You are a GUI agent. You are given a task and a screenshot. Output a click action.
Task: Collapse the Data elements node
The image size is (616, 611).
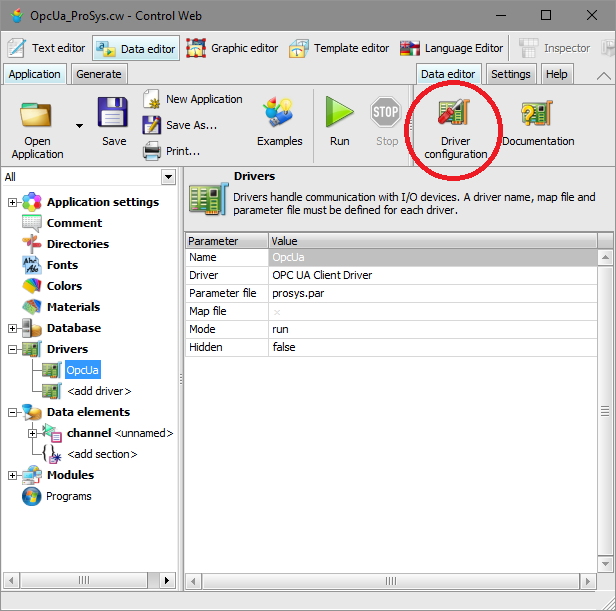(x=13, y=412)
